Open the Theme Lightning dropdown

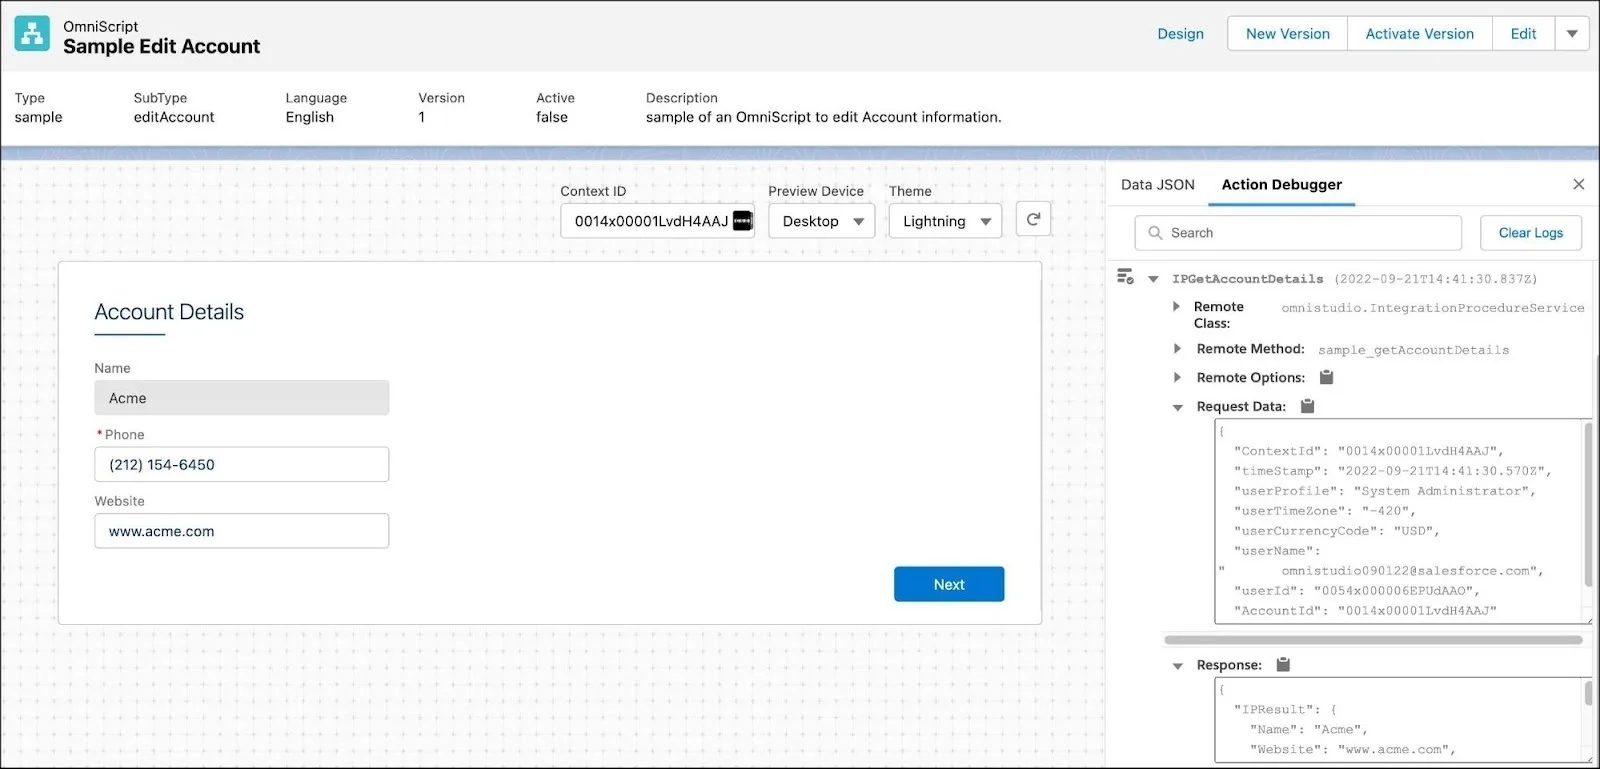coord(945,221)
